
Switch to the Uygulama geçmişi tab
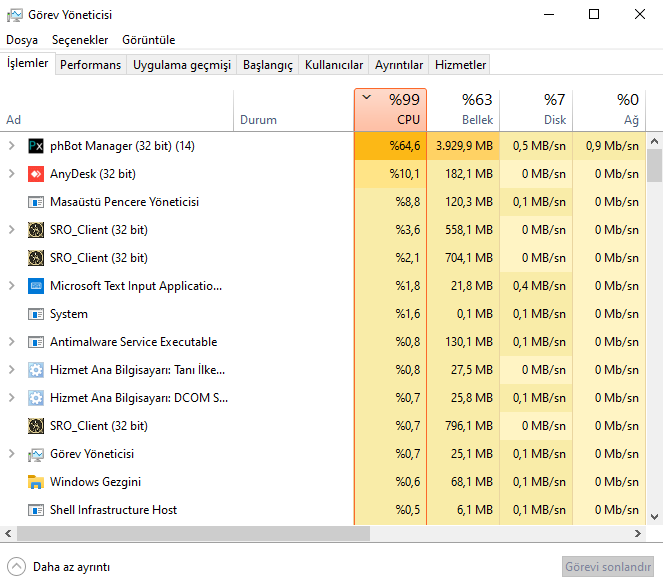click(x=182, y=65)
